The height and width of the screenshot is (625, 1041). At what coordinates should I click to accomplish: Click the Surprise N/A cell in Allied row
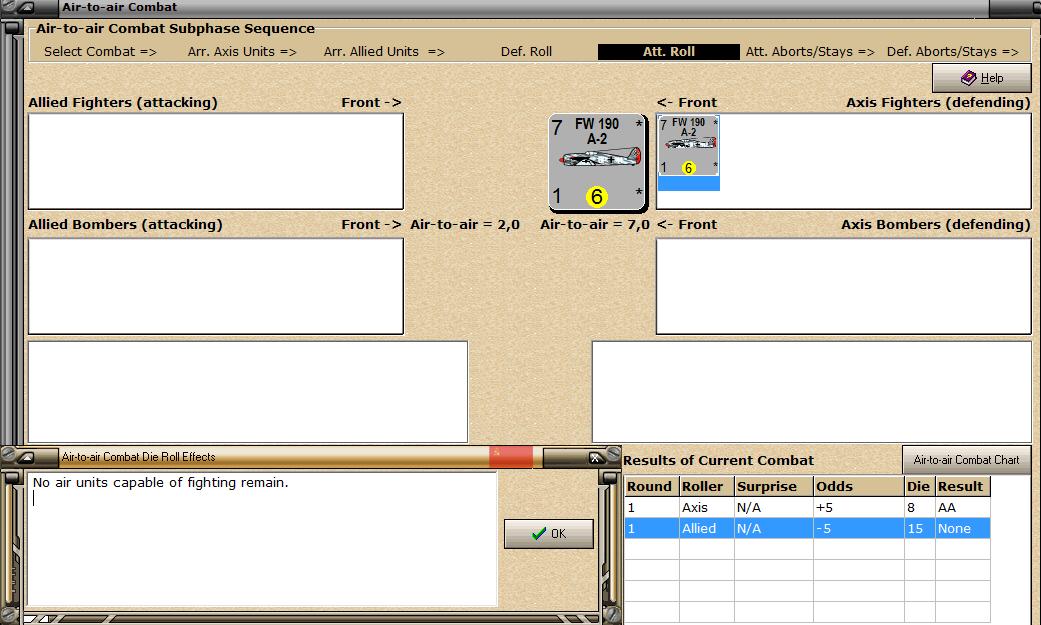pyautogui.click(x=773, y=529)
